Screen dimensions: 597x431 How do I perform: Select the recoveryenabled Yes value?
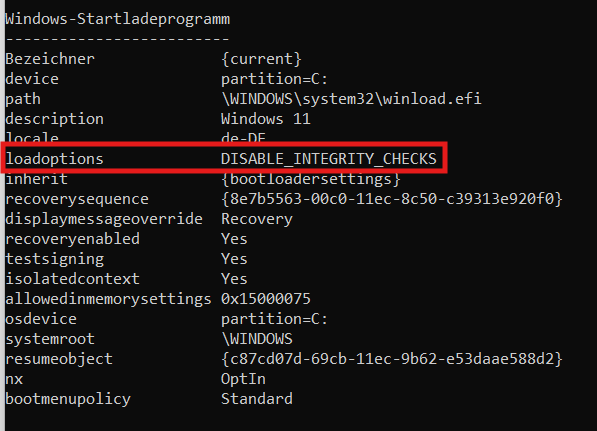pyautogui.click(x=234, y=239)
